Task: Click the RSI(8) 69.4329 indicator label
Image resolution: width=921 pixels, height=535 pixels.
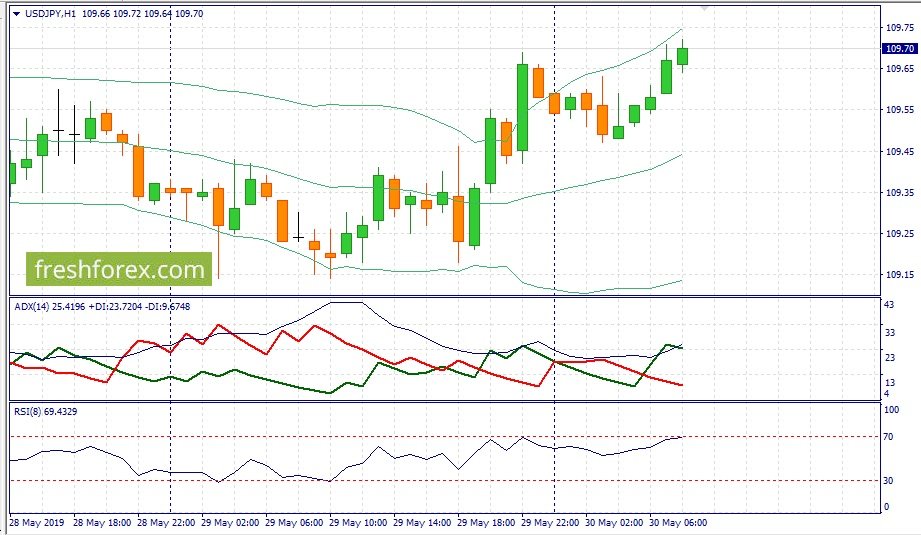Action: pos(46,412)
